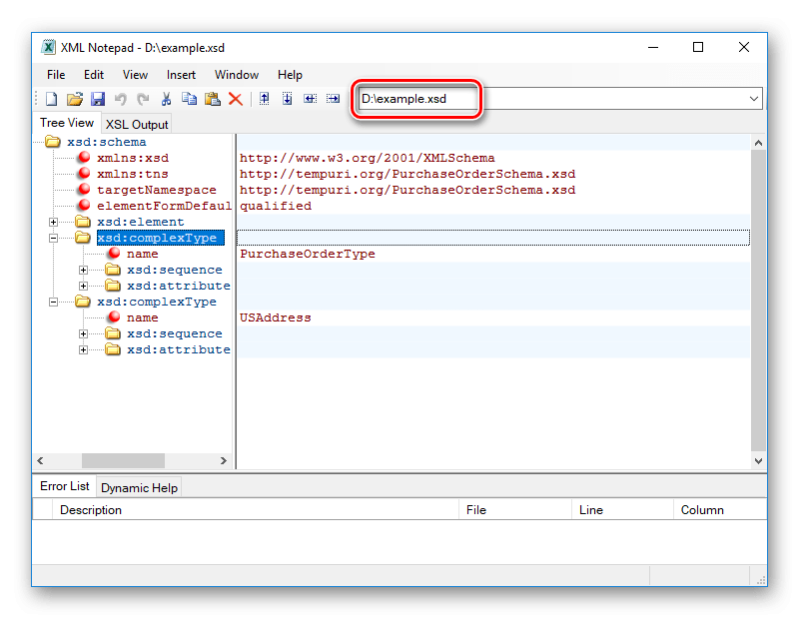The image size is (800, 619).
Task: Click the Copy toolbar icon
Action: [x=189, y=98]
